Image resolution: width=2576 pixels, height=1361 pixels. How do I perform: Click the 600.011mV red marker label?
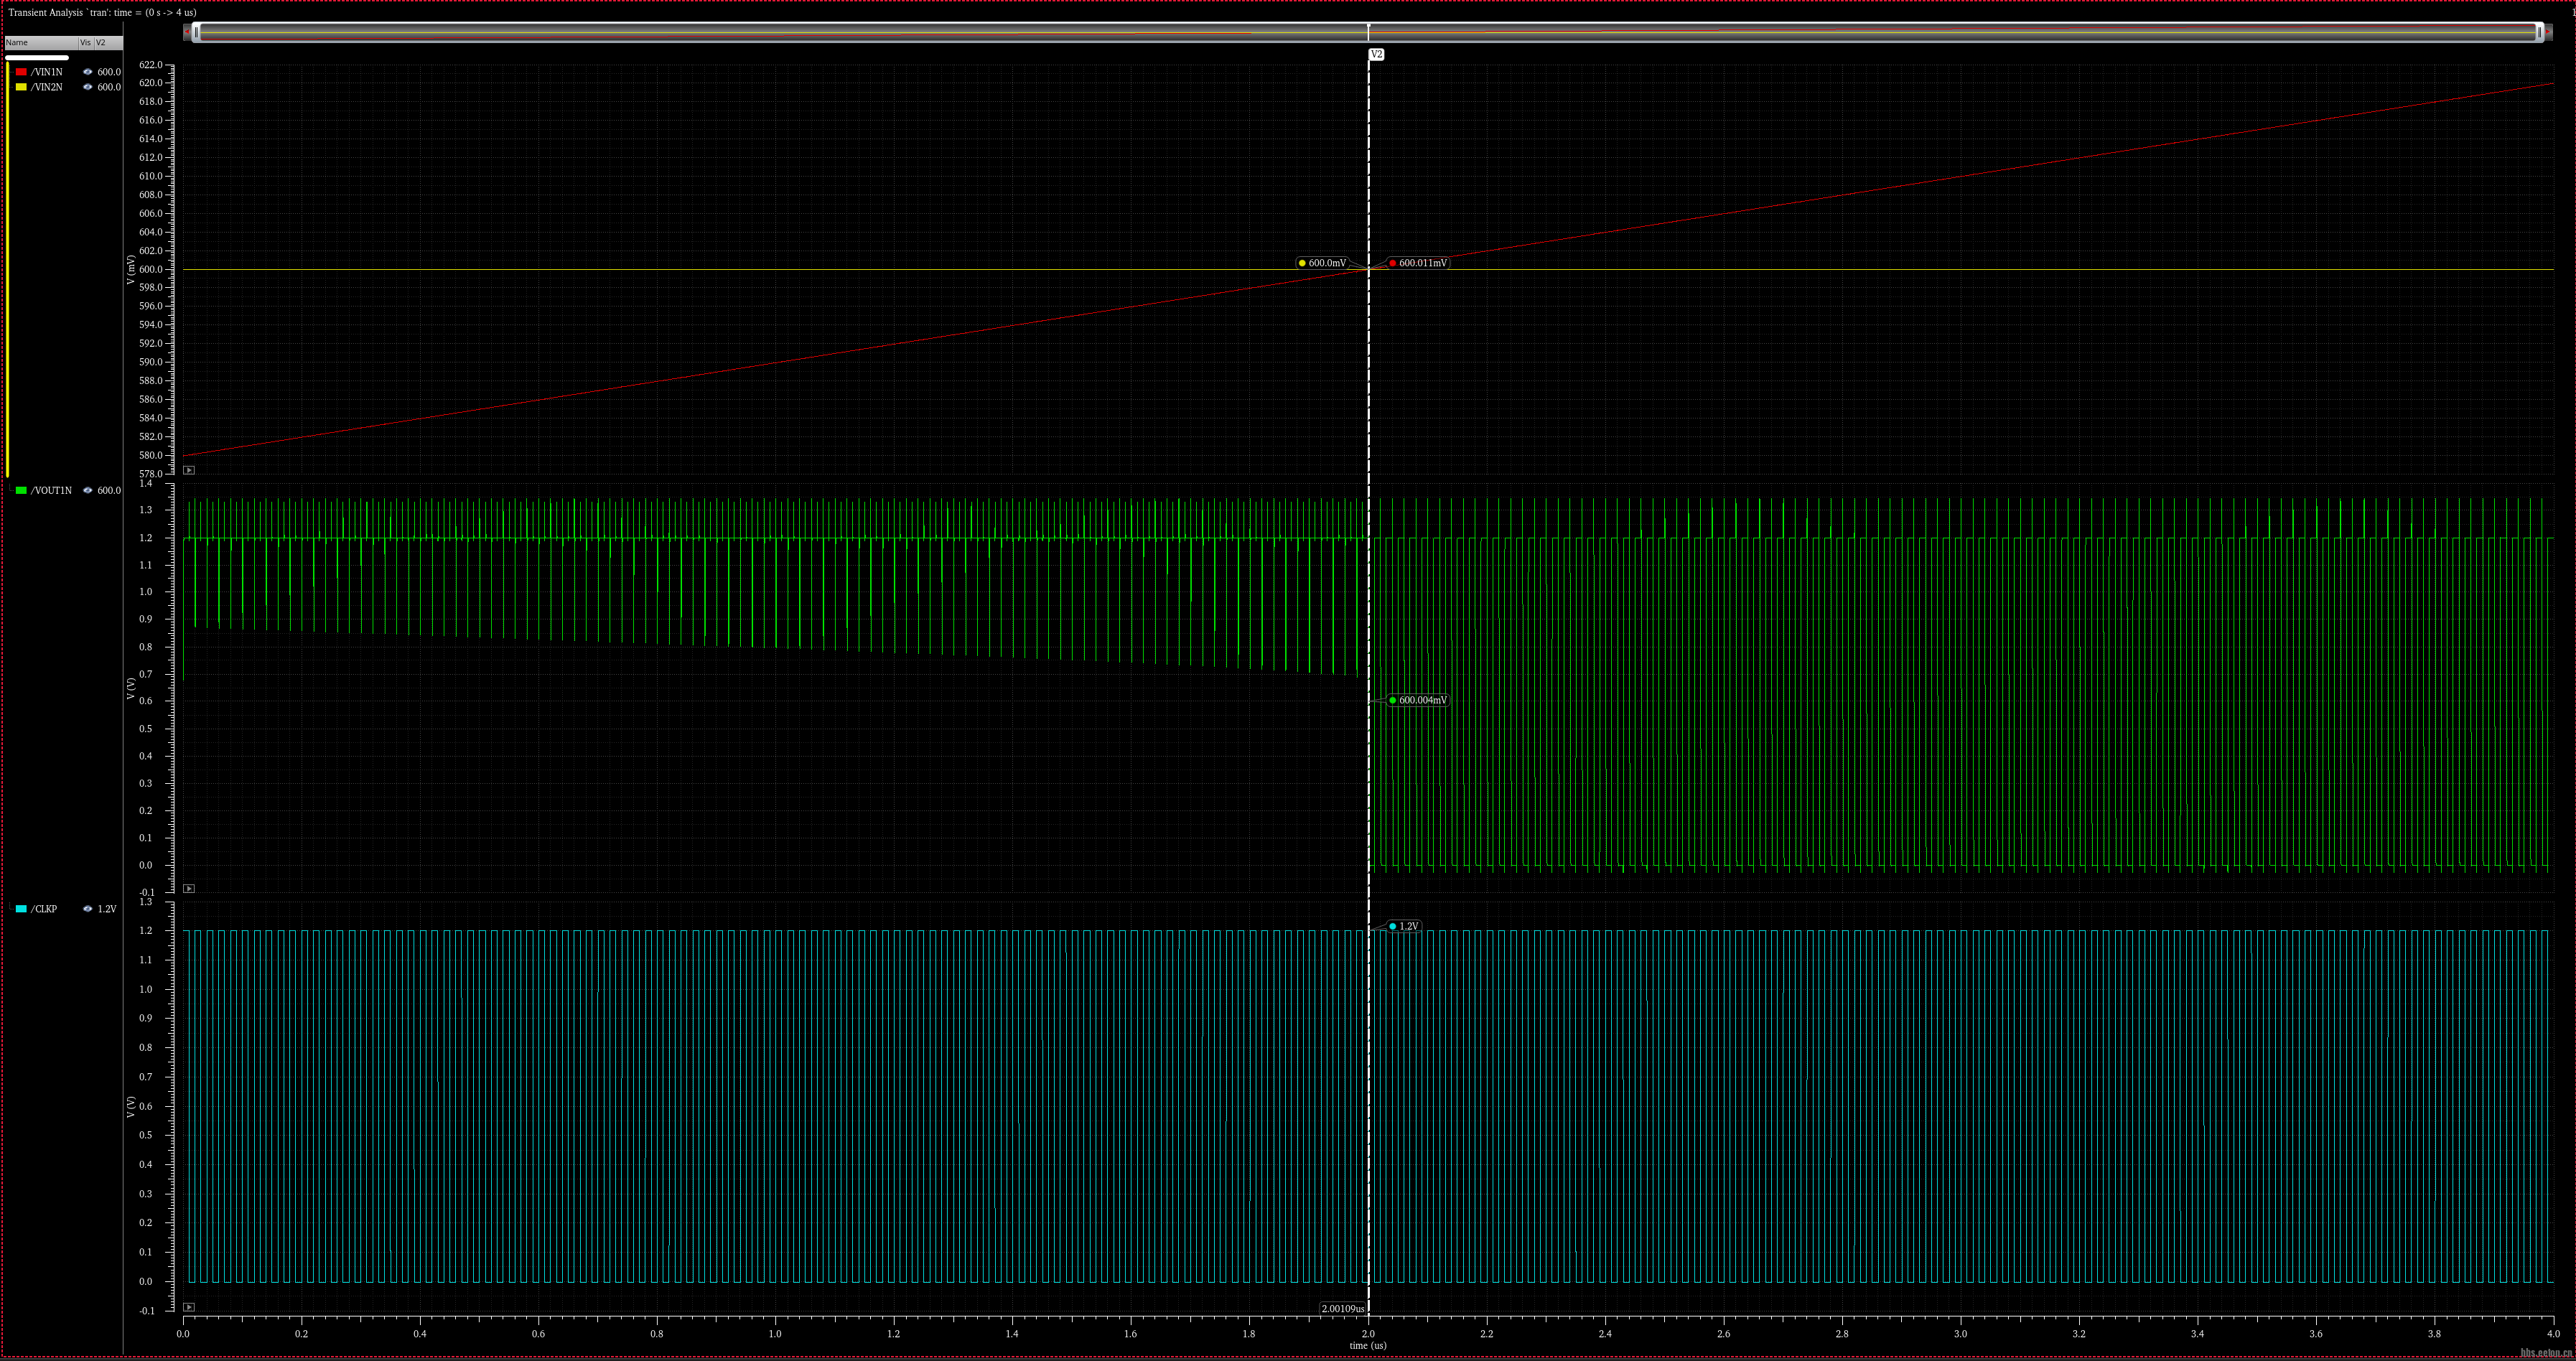(x=1418, y=263)
